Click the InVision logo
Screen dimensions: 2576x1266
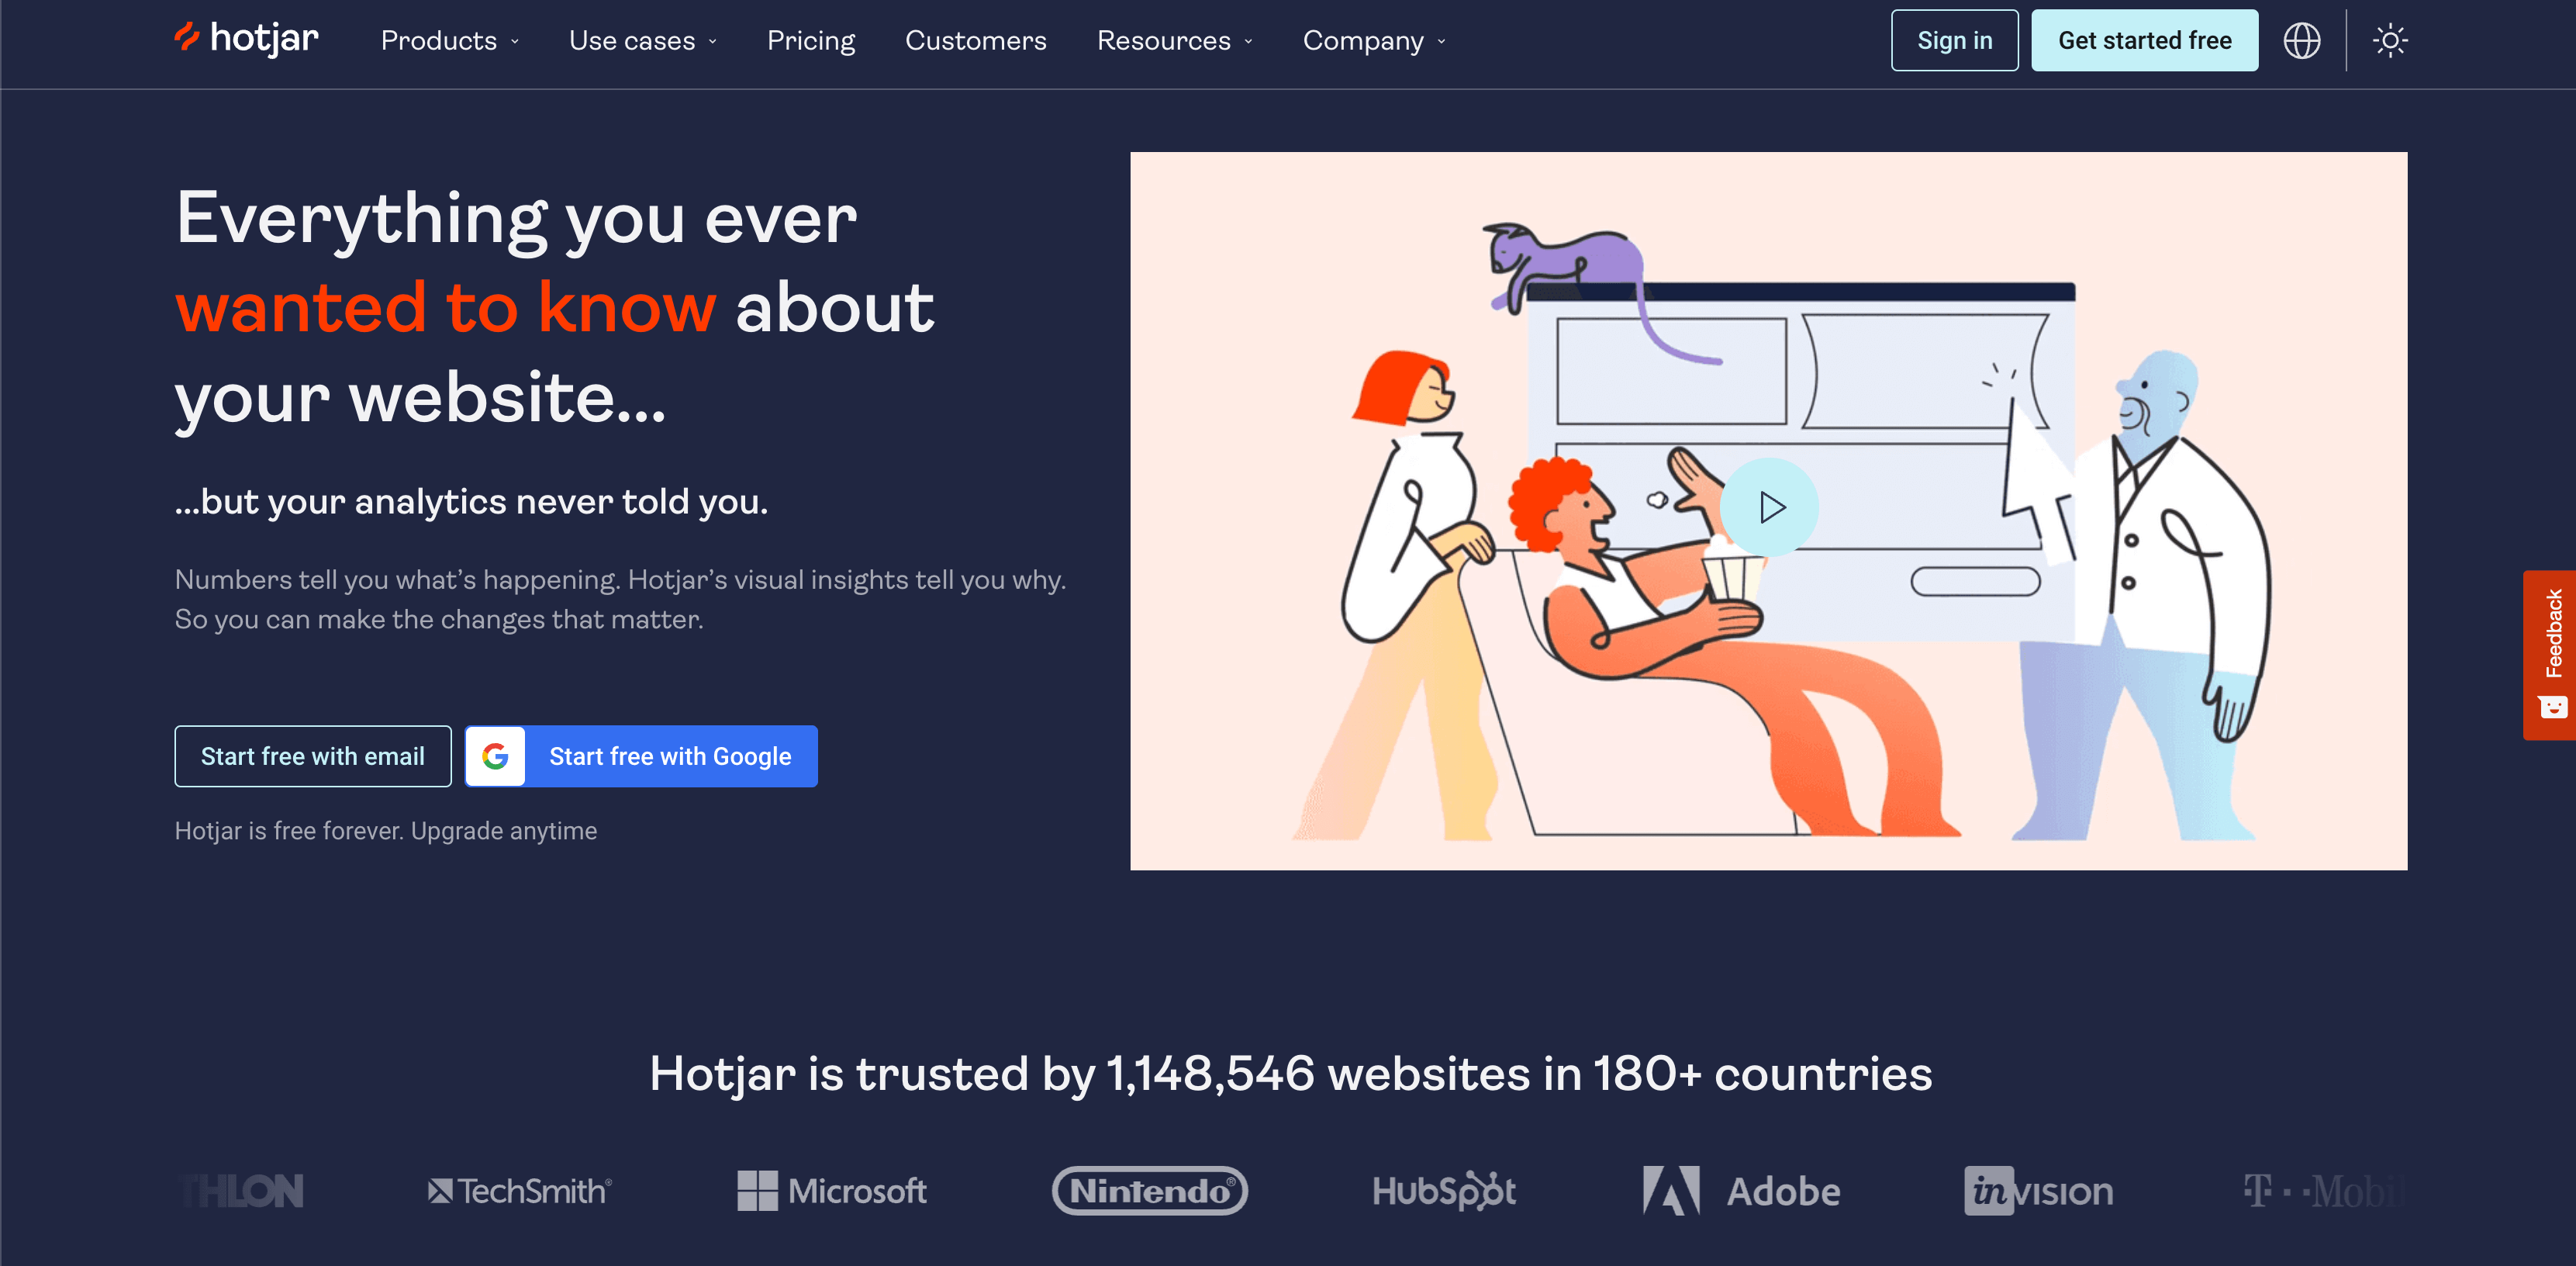(2038, 1190)
